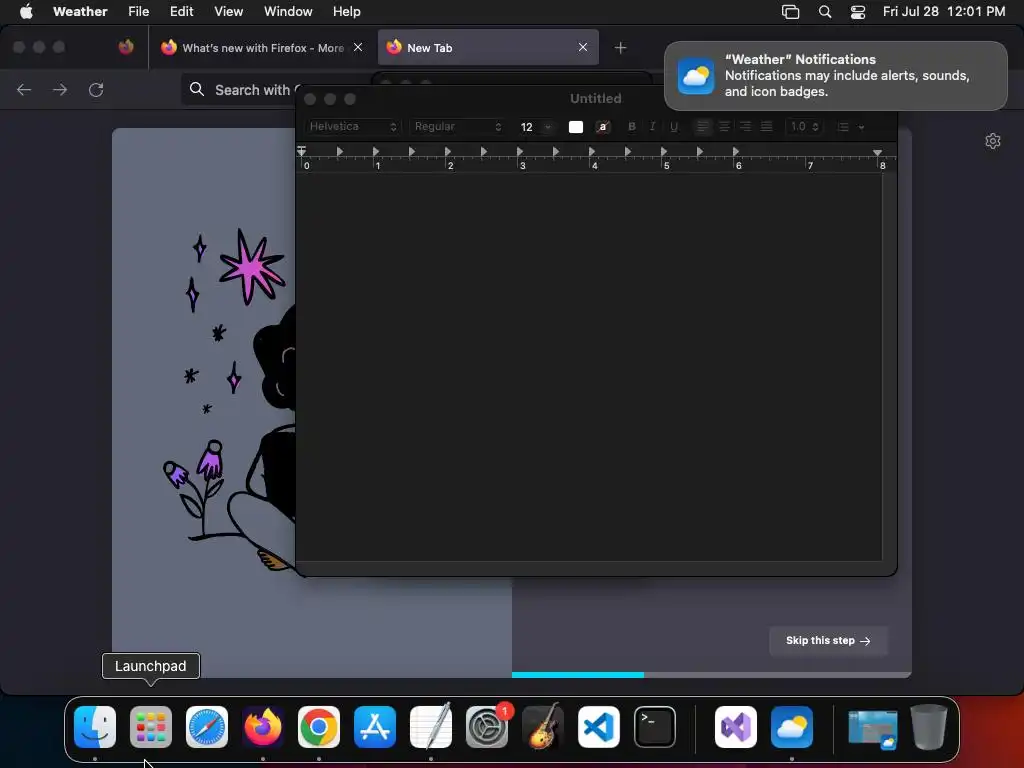Open the Trash in the dock
1024x768 pixels.
coord(929,727)
